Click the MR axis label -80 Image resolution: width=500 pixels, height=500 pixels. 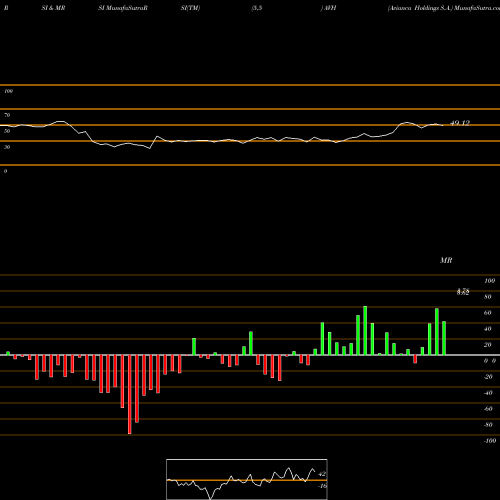coord(488,425)
